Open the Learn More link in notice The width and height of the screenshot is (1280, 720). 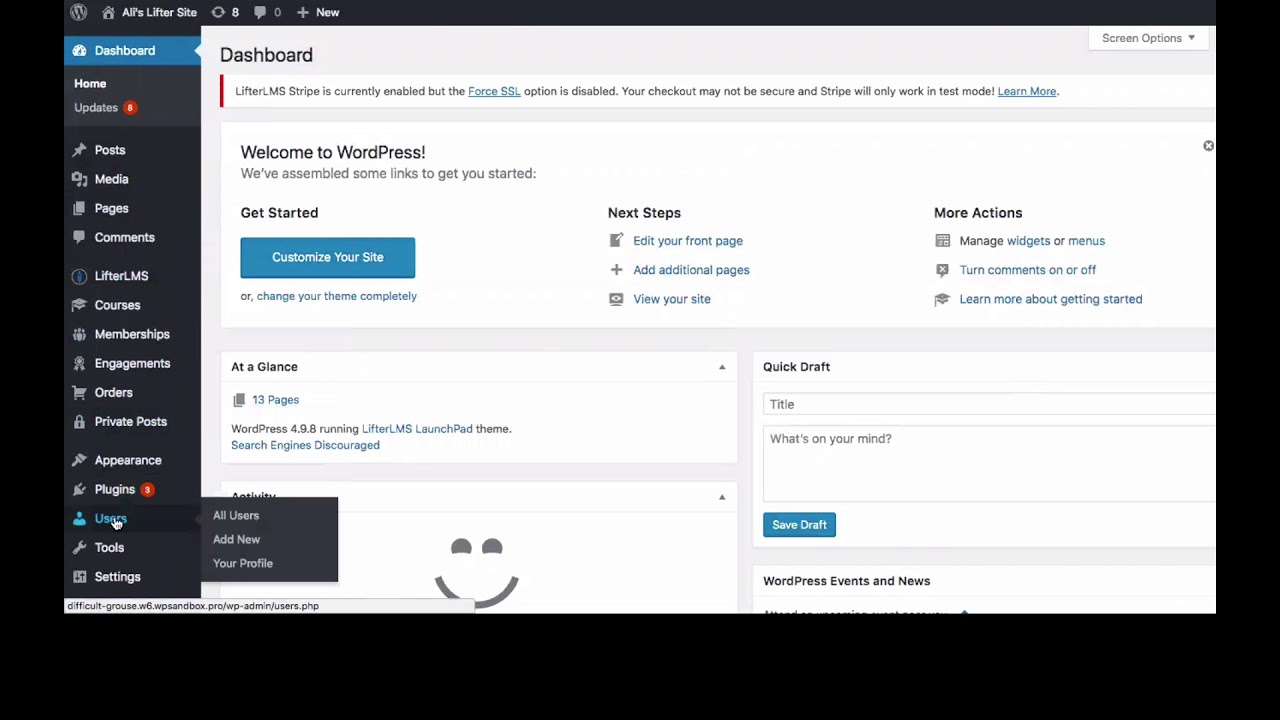[x=1027, y=91]
